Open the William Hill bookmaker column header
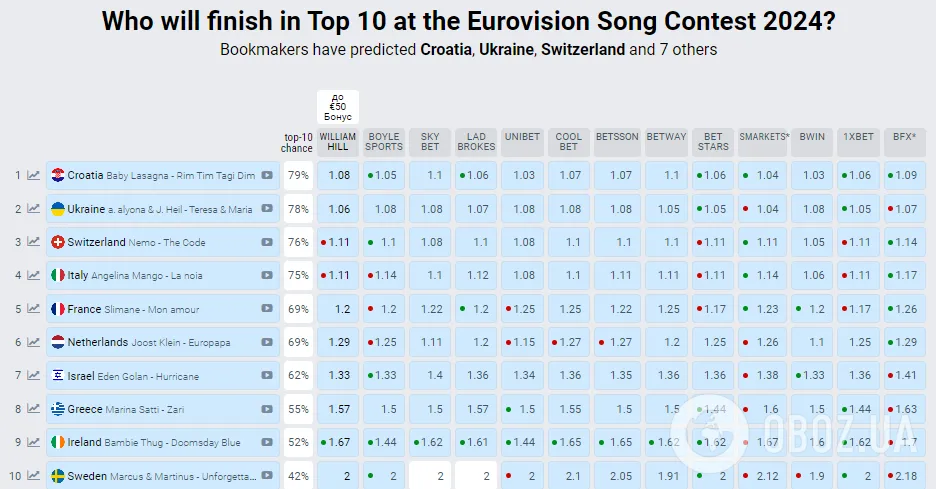 [x=338, y=142]
